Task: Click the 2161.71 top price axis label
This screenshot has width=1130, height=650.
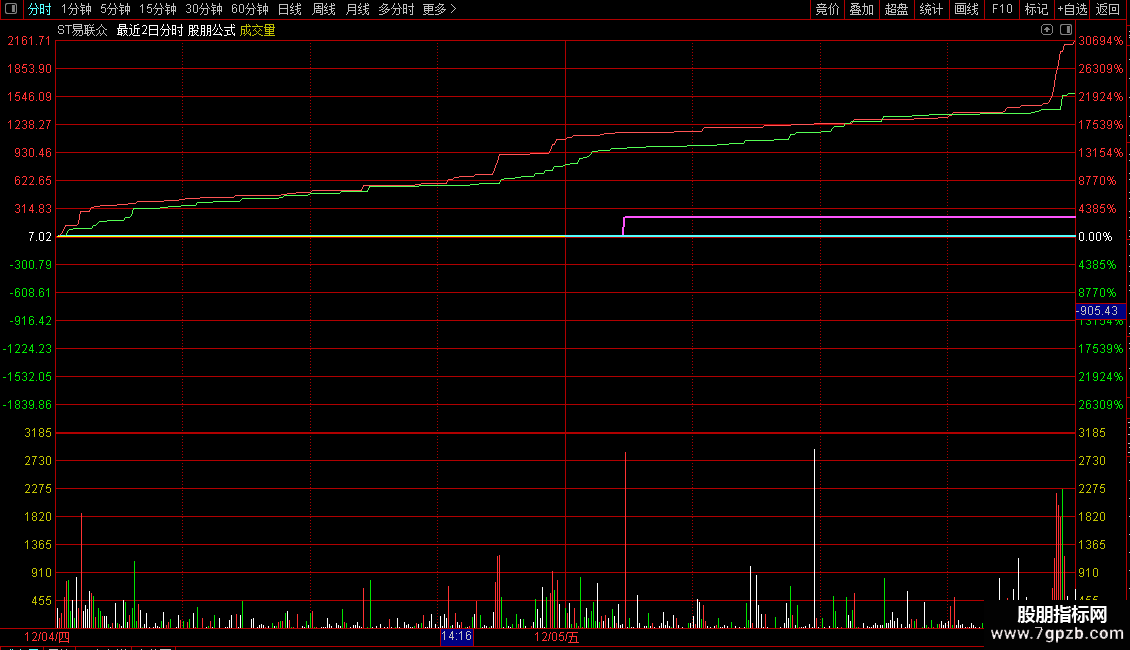Action: pyautogui.click(x=30, y=41)
